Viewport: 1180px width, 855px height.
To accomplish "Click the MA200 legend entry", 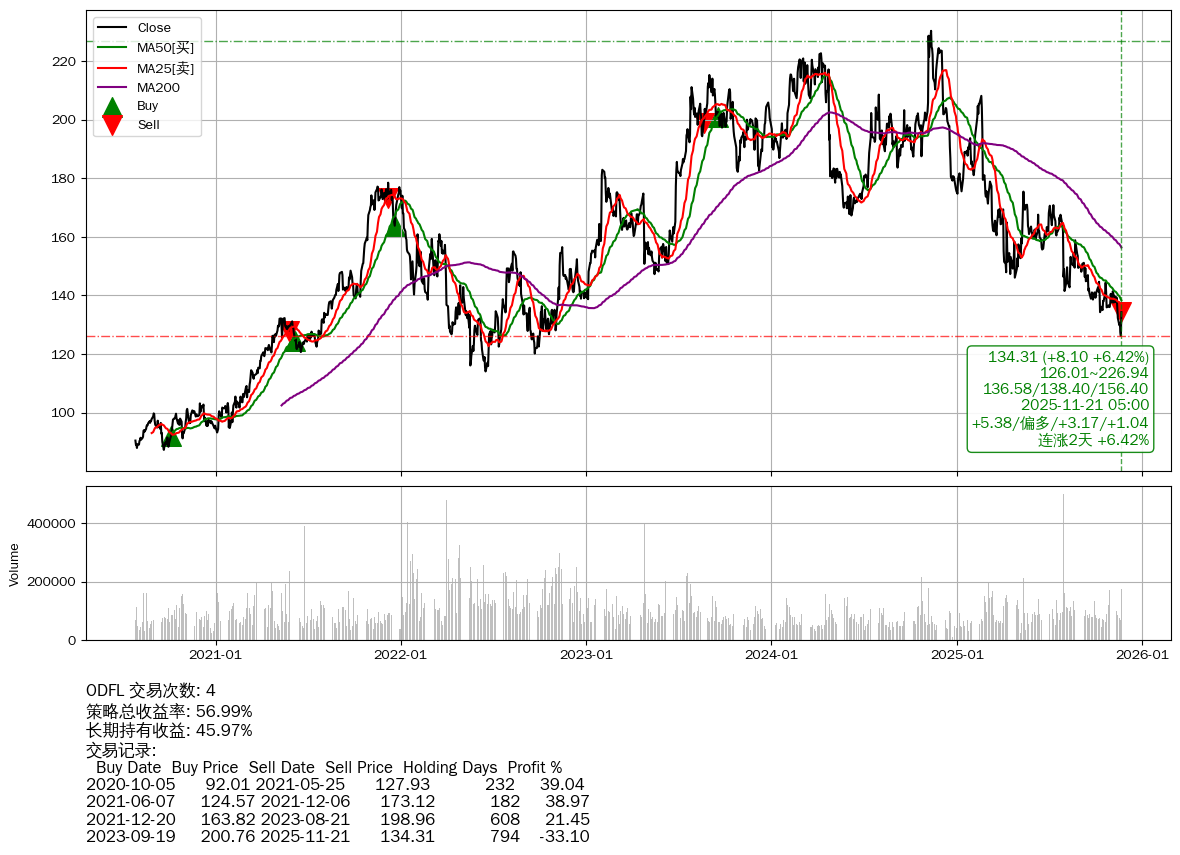I will pos(158,87).
